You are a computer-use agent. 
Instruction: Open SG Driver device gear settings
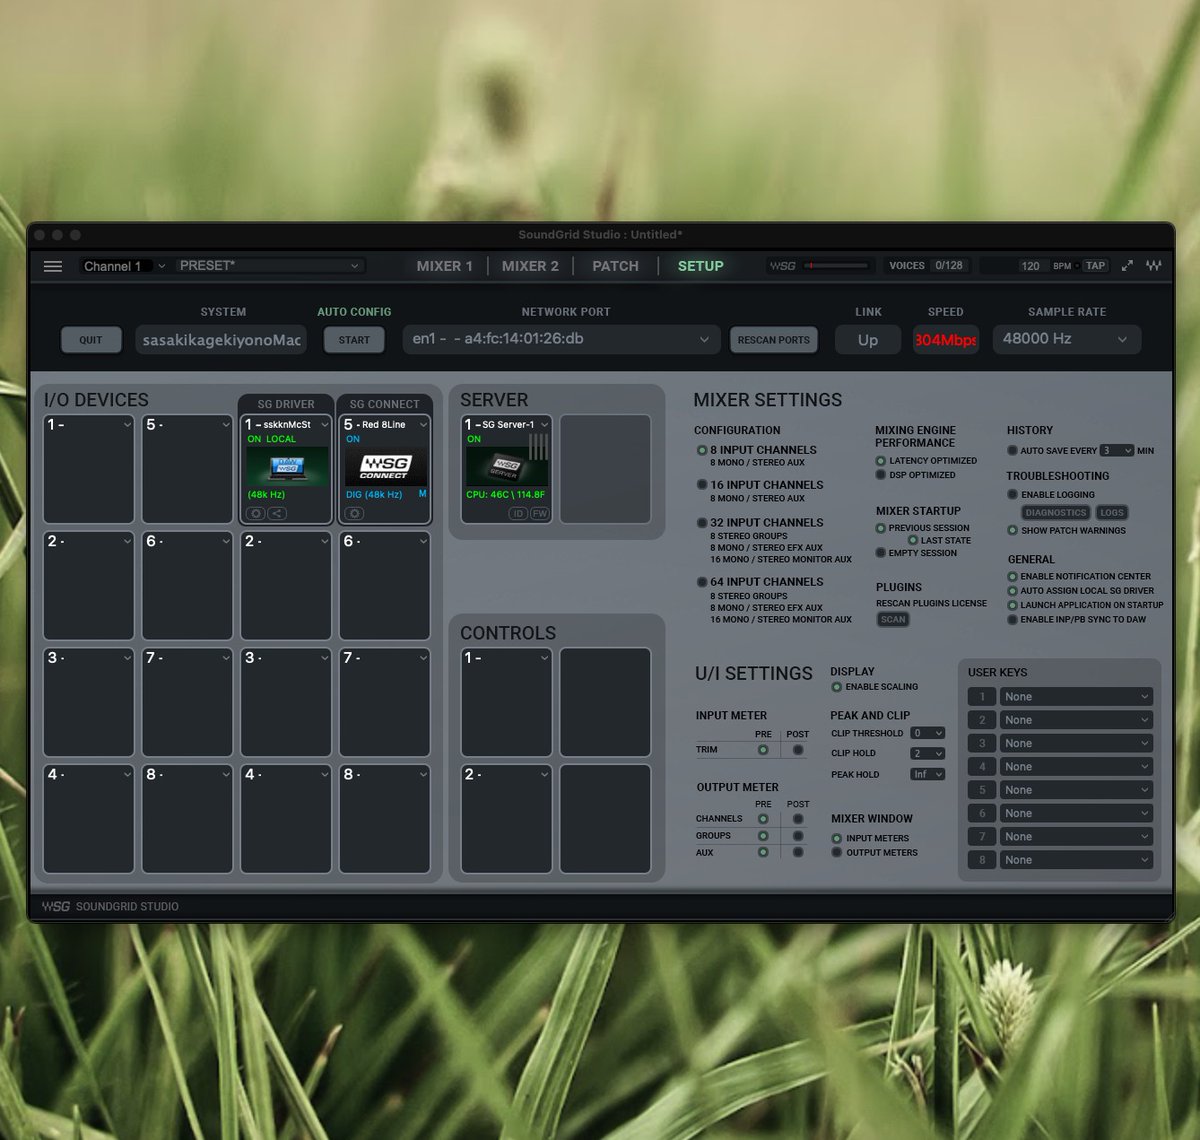click(256, 513)
